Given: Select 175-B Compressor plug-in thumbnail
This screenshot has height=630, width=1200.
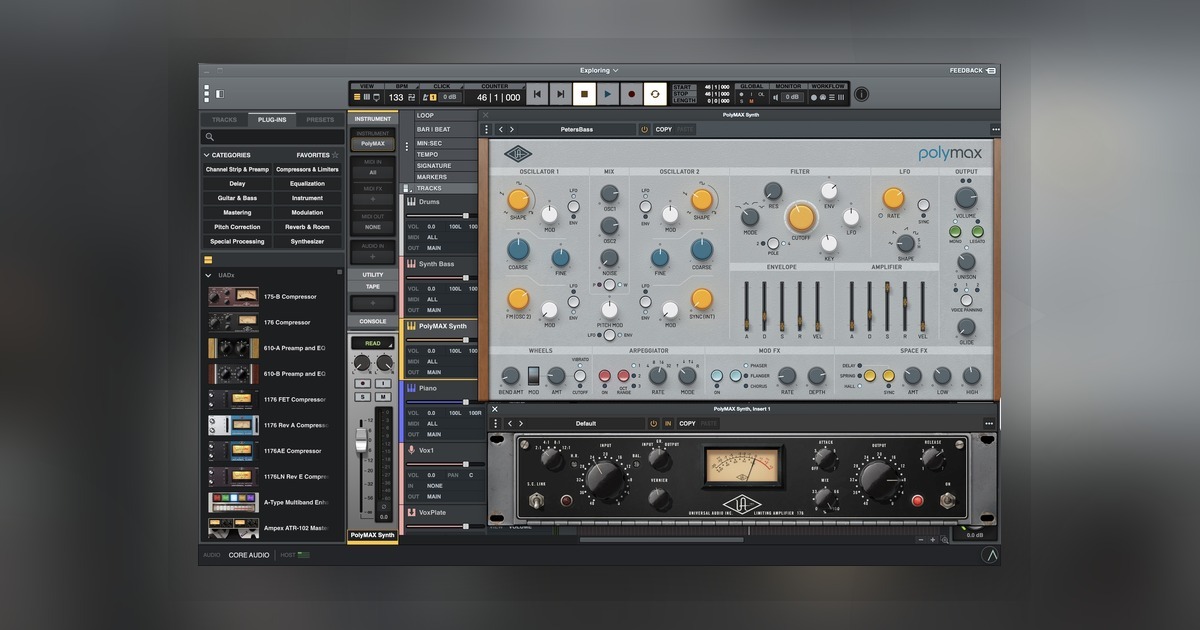Looking at the screenshot, I should point(233,297).
